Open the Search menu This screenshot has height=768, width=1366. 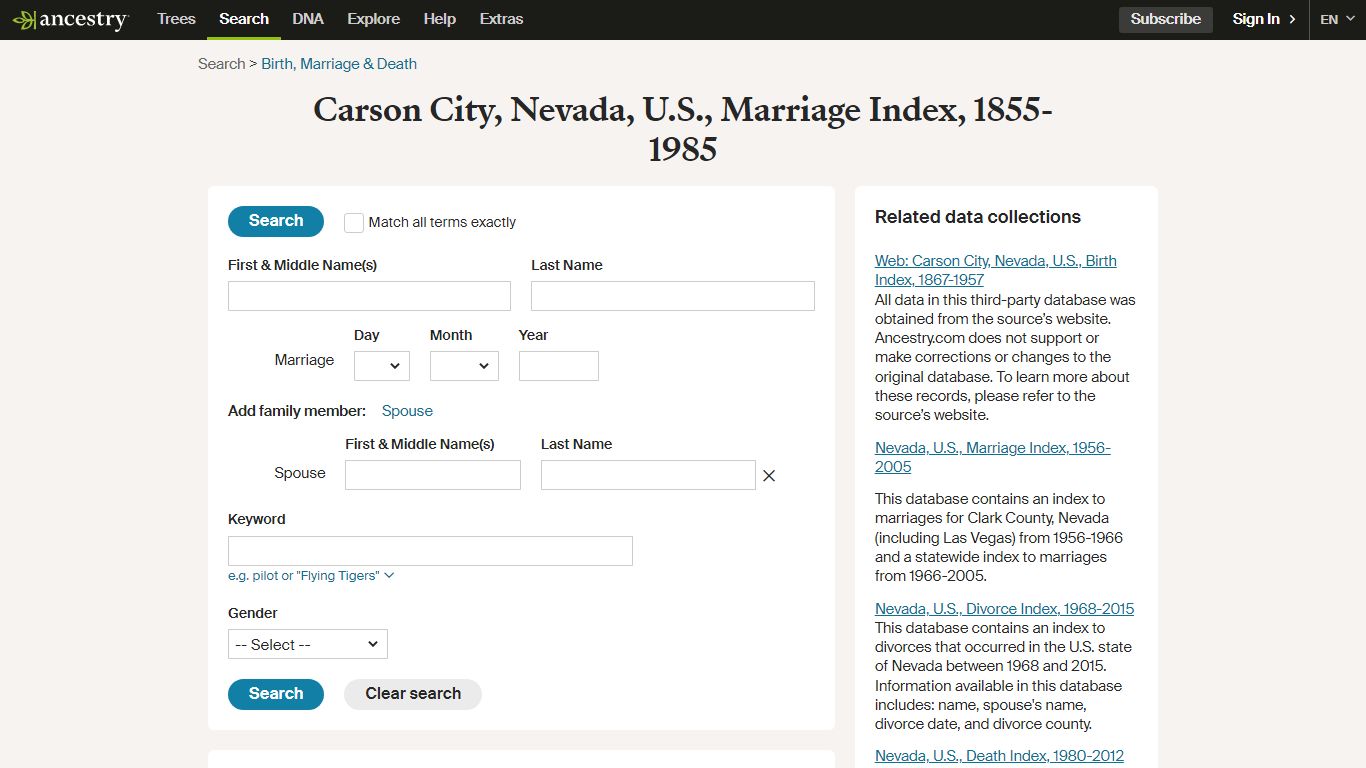(x=244, y=19)
